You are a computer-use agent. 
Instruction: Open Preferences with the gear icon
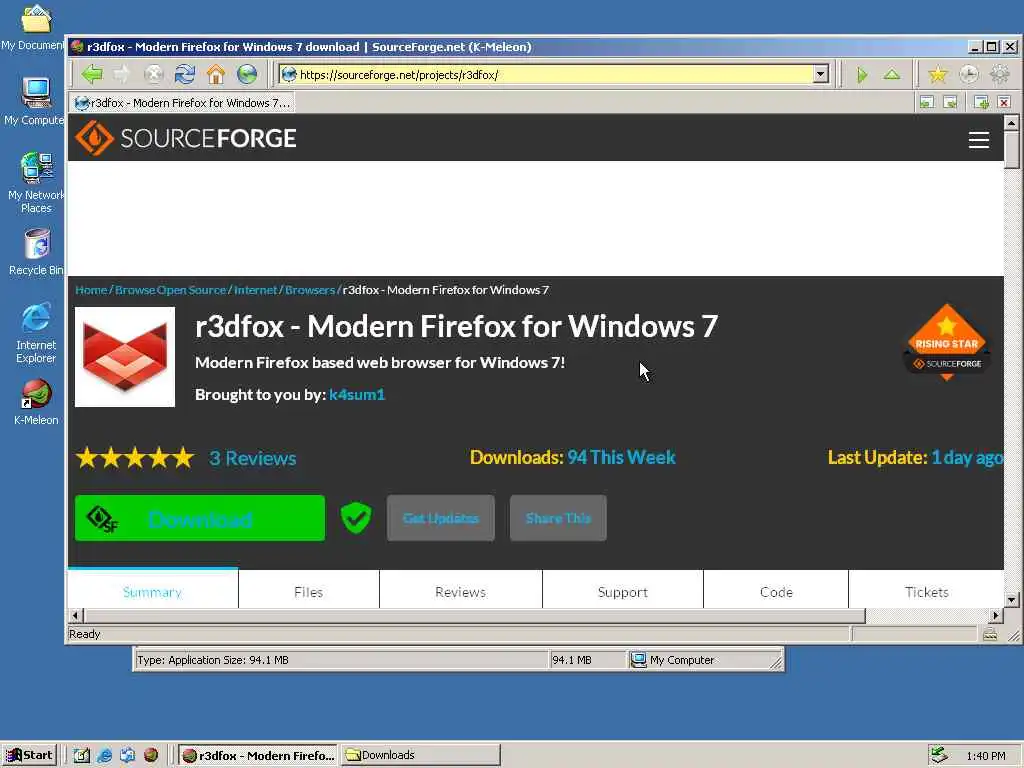point(1000,75)
